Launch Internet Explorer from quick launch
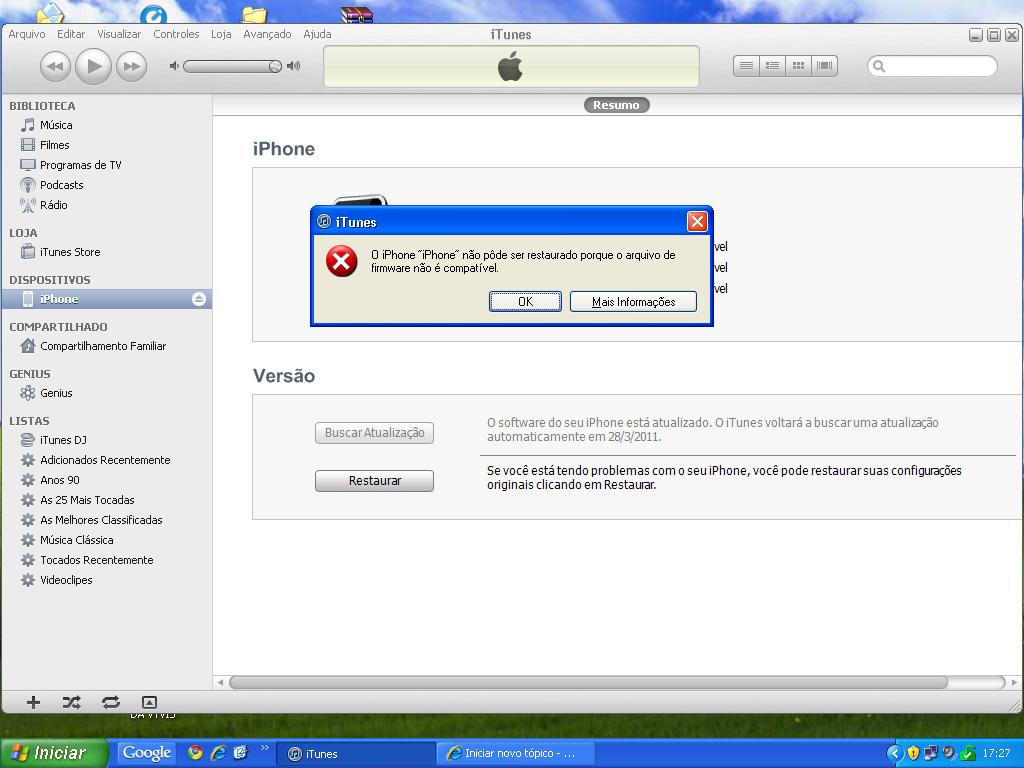Viewport: 1024px width, 768px height. point(217,752)
